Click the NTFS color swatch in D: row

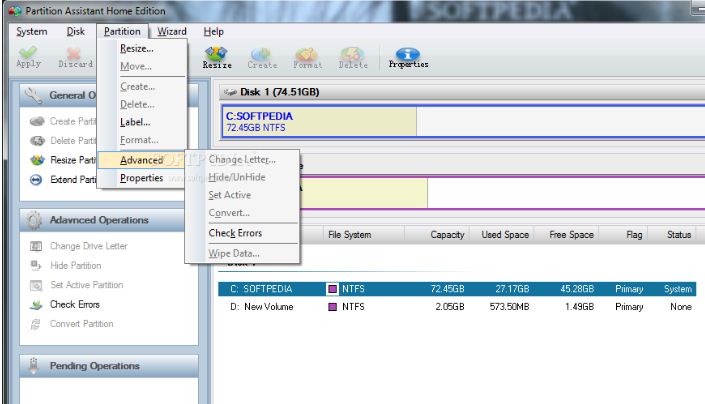pyautogui.click(x=332, y=307)
